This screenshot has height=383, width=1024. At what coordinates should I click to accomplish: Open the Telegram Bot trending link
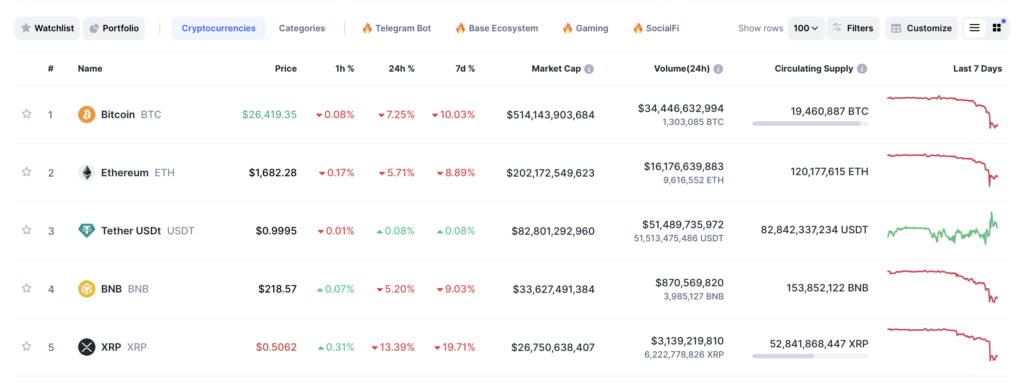[x=396, y=28]
